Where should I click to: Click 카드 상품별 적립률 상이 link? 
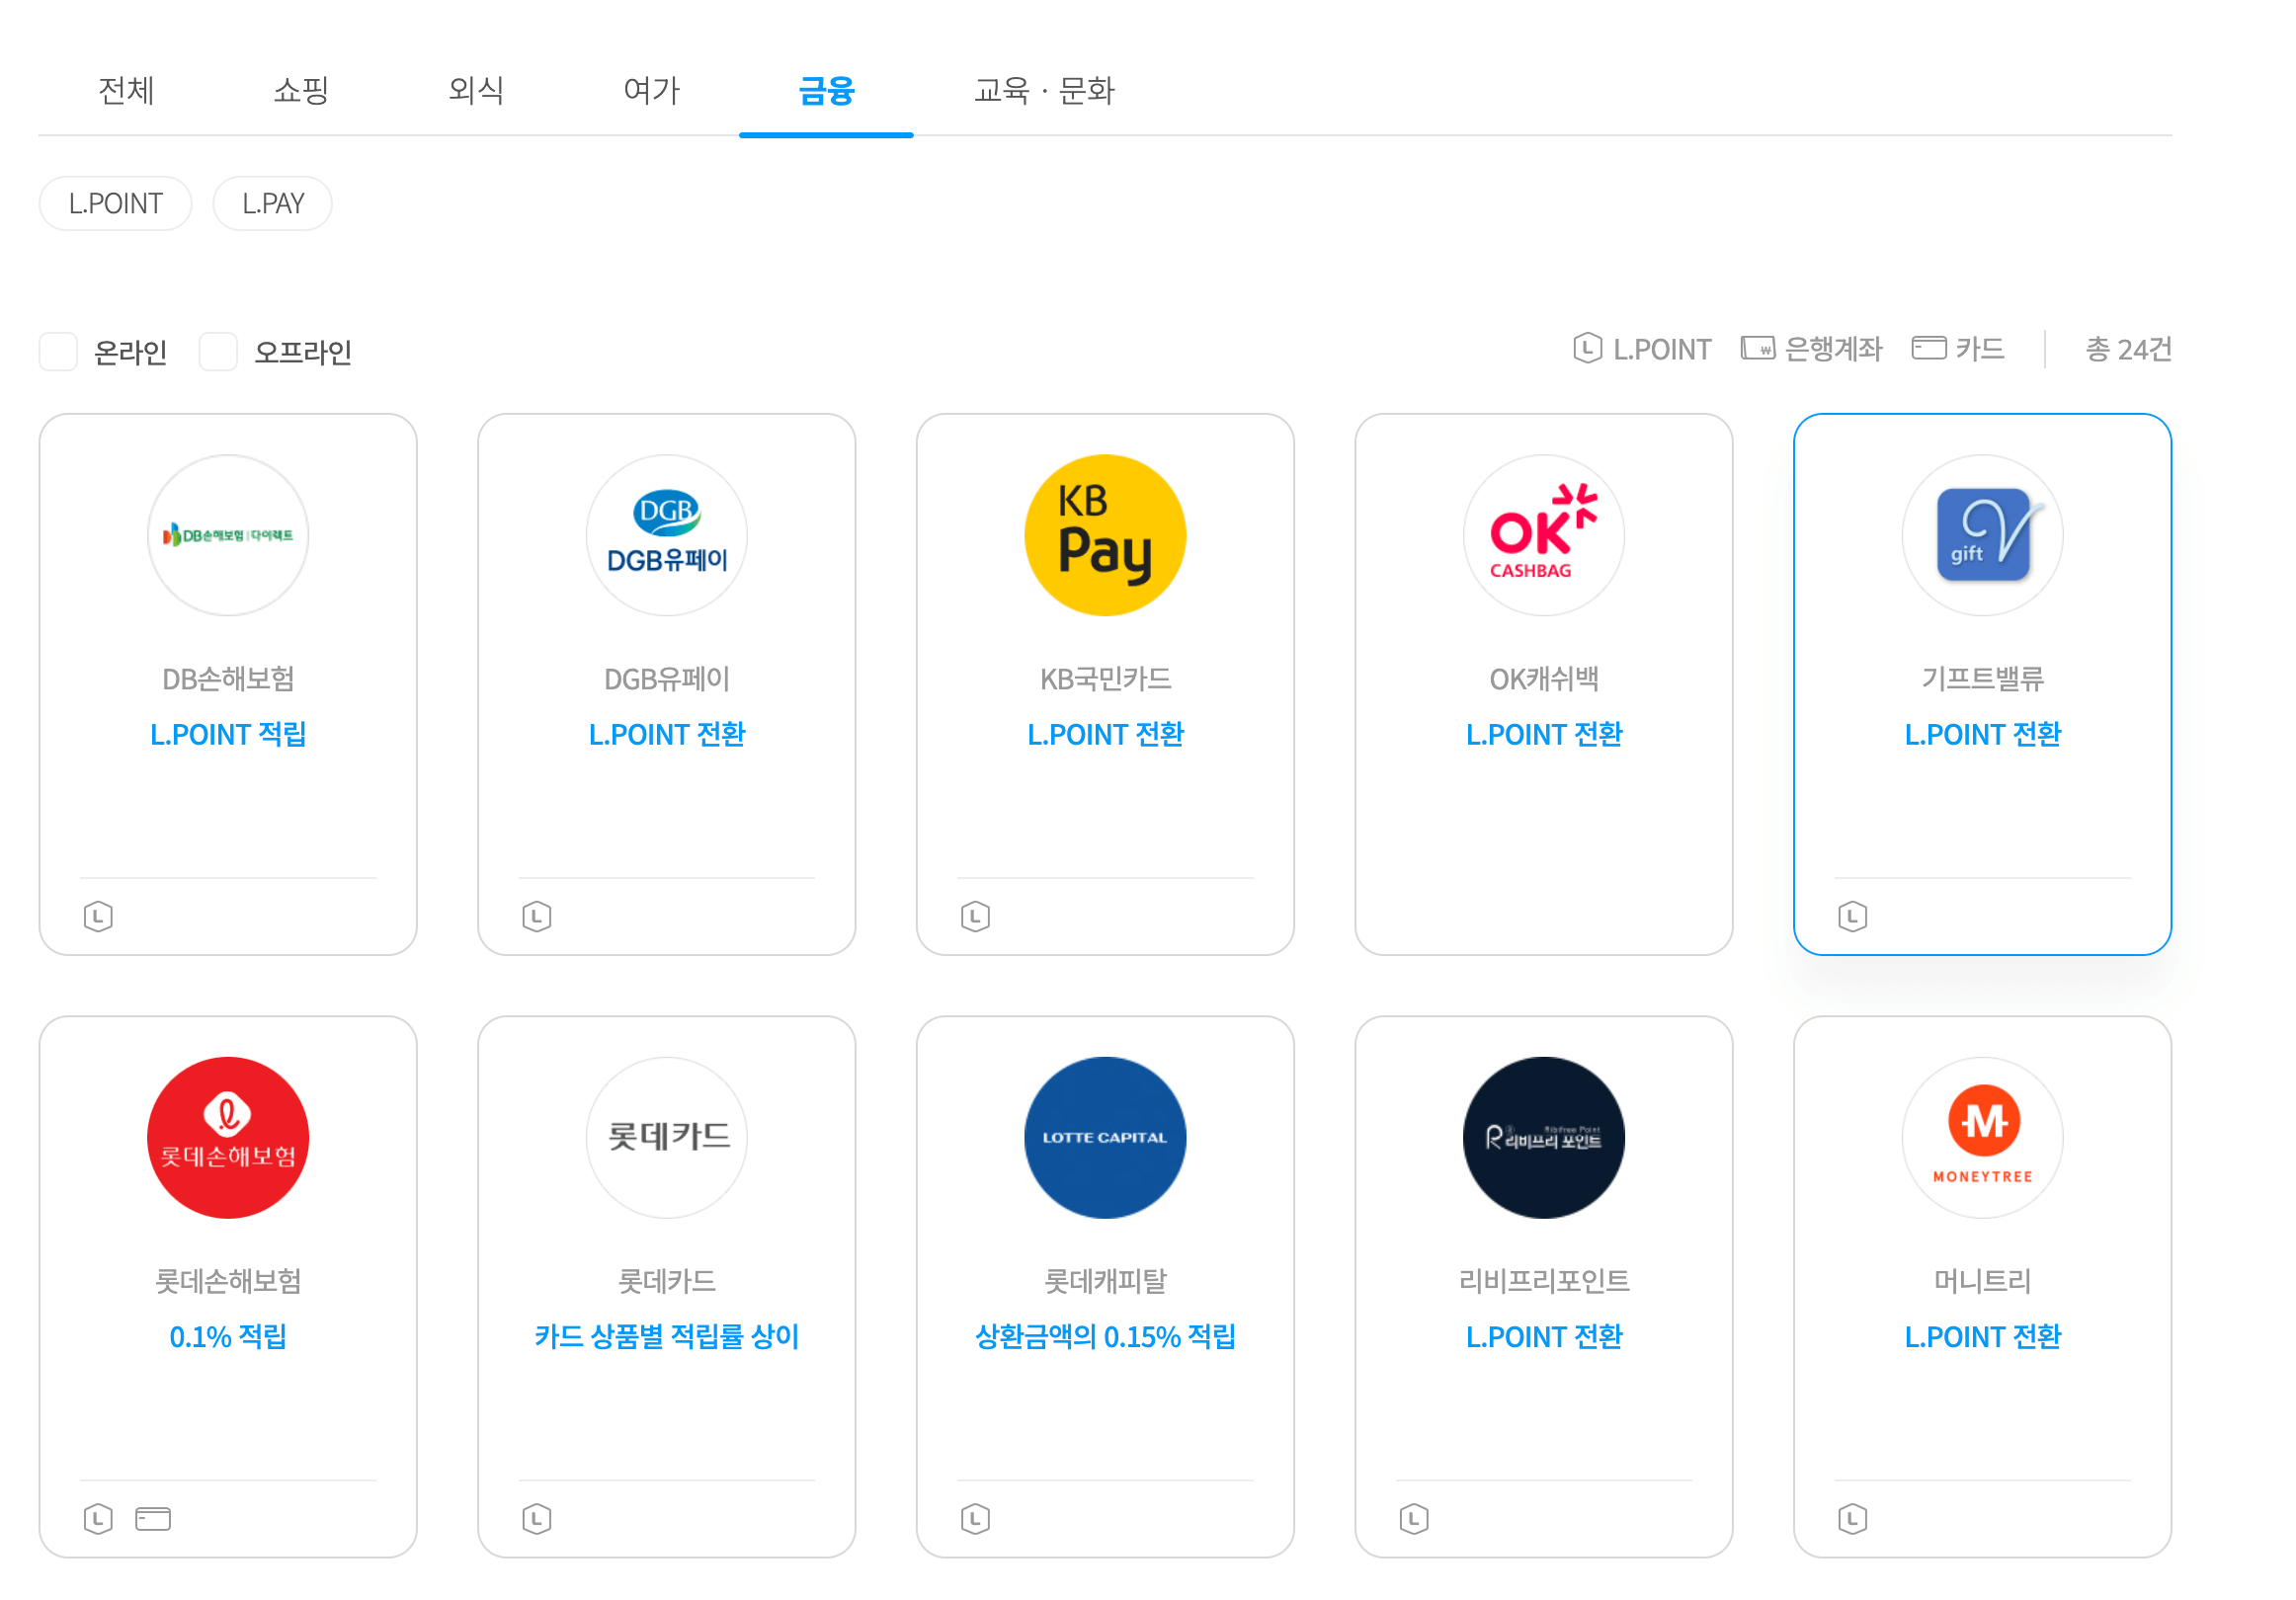[x=666, y=1336]
